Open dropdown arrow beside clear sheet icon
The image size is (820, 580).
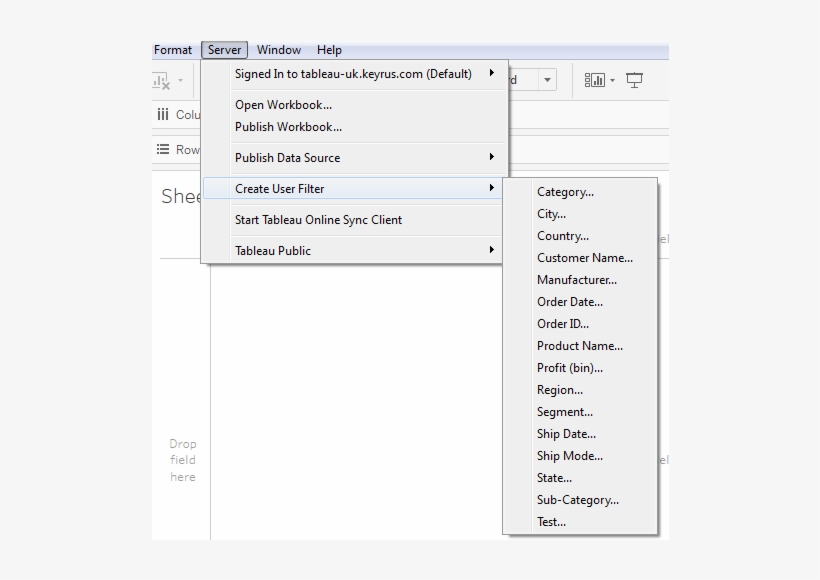click(x=180, y=81)
